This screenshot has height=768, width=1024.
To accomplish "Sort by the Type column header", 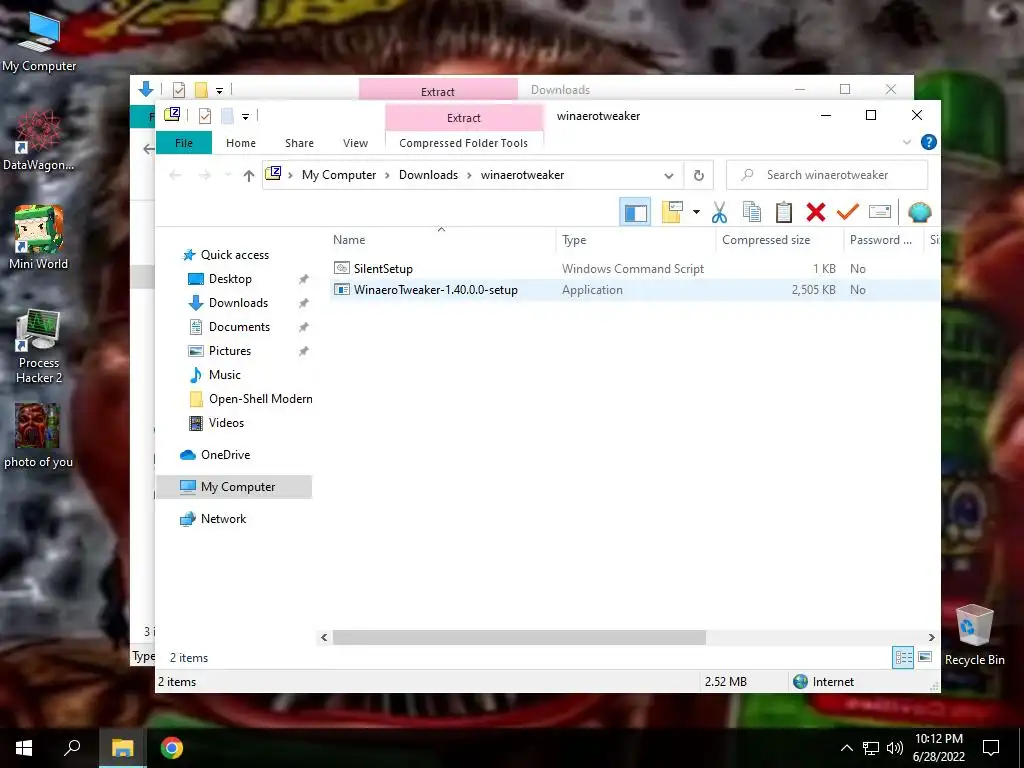I will tap(635, 240).
